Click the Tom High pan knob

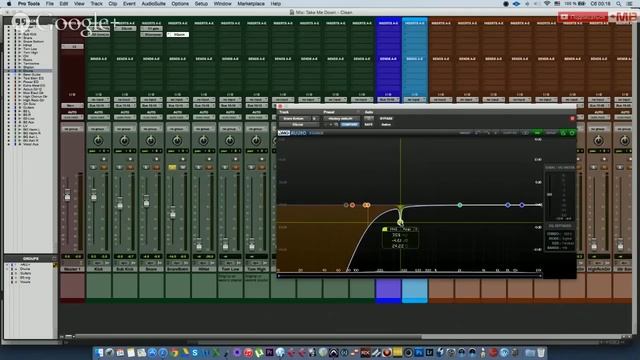(x=256, y=141)
